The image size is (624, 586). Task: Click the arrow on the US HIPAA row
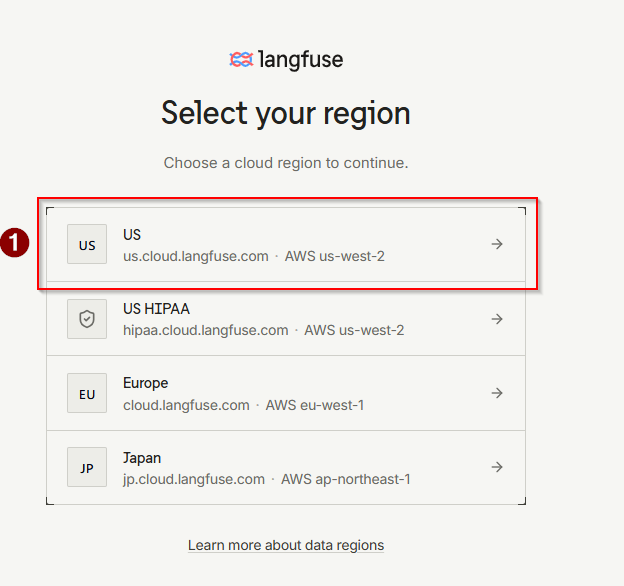pyautogui.click(x=497, y=319)
